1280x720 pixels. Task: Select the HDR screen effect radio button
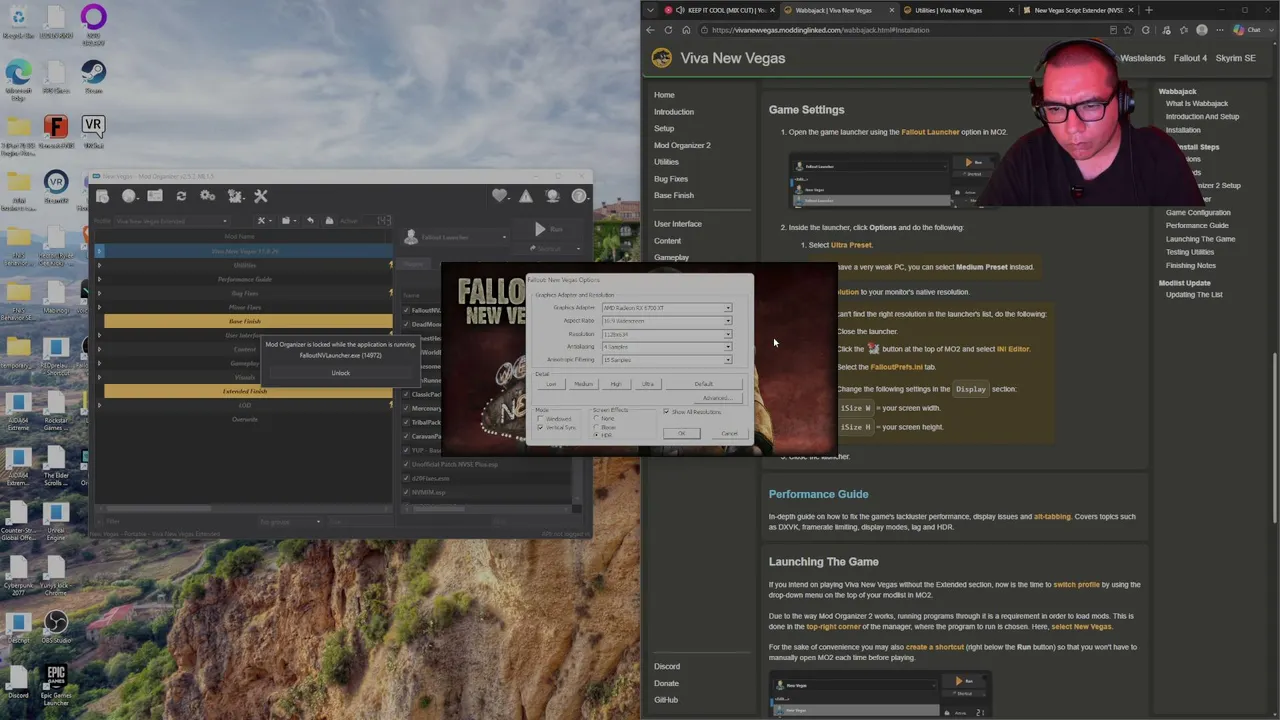tap(597, 435)
